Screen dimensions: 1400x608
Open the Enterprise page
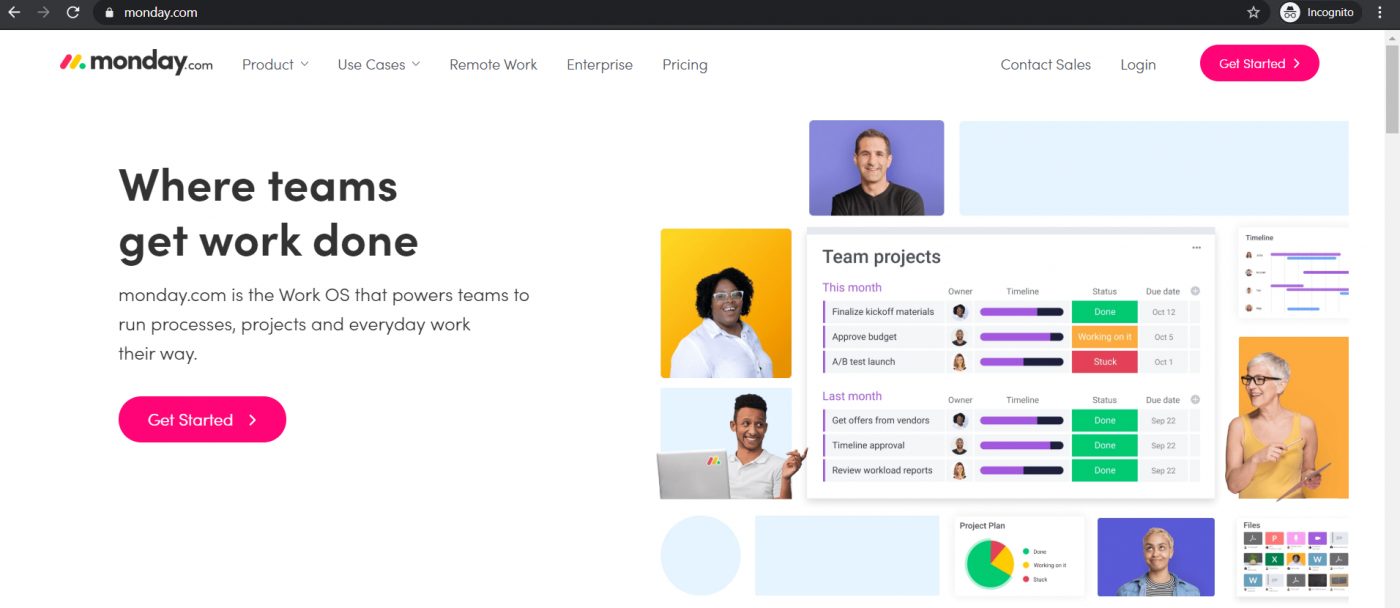pyautogui.click(x=600, y=64)
